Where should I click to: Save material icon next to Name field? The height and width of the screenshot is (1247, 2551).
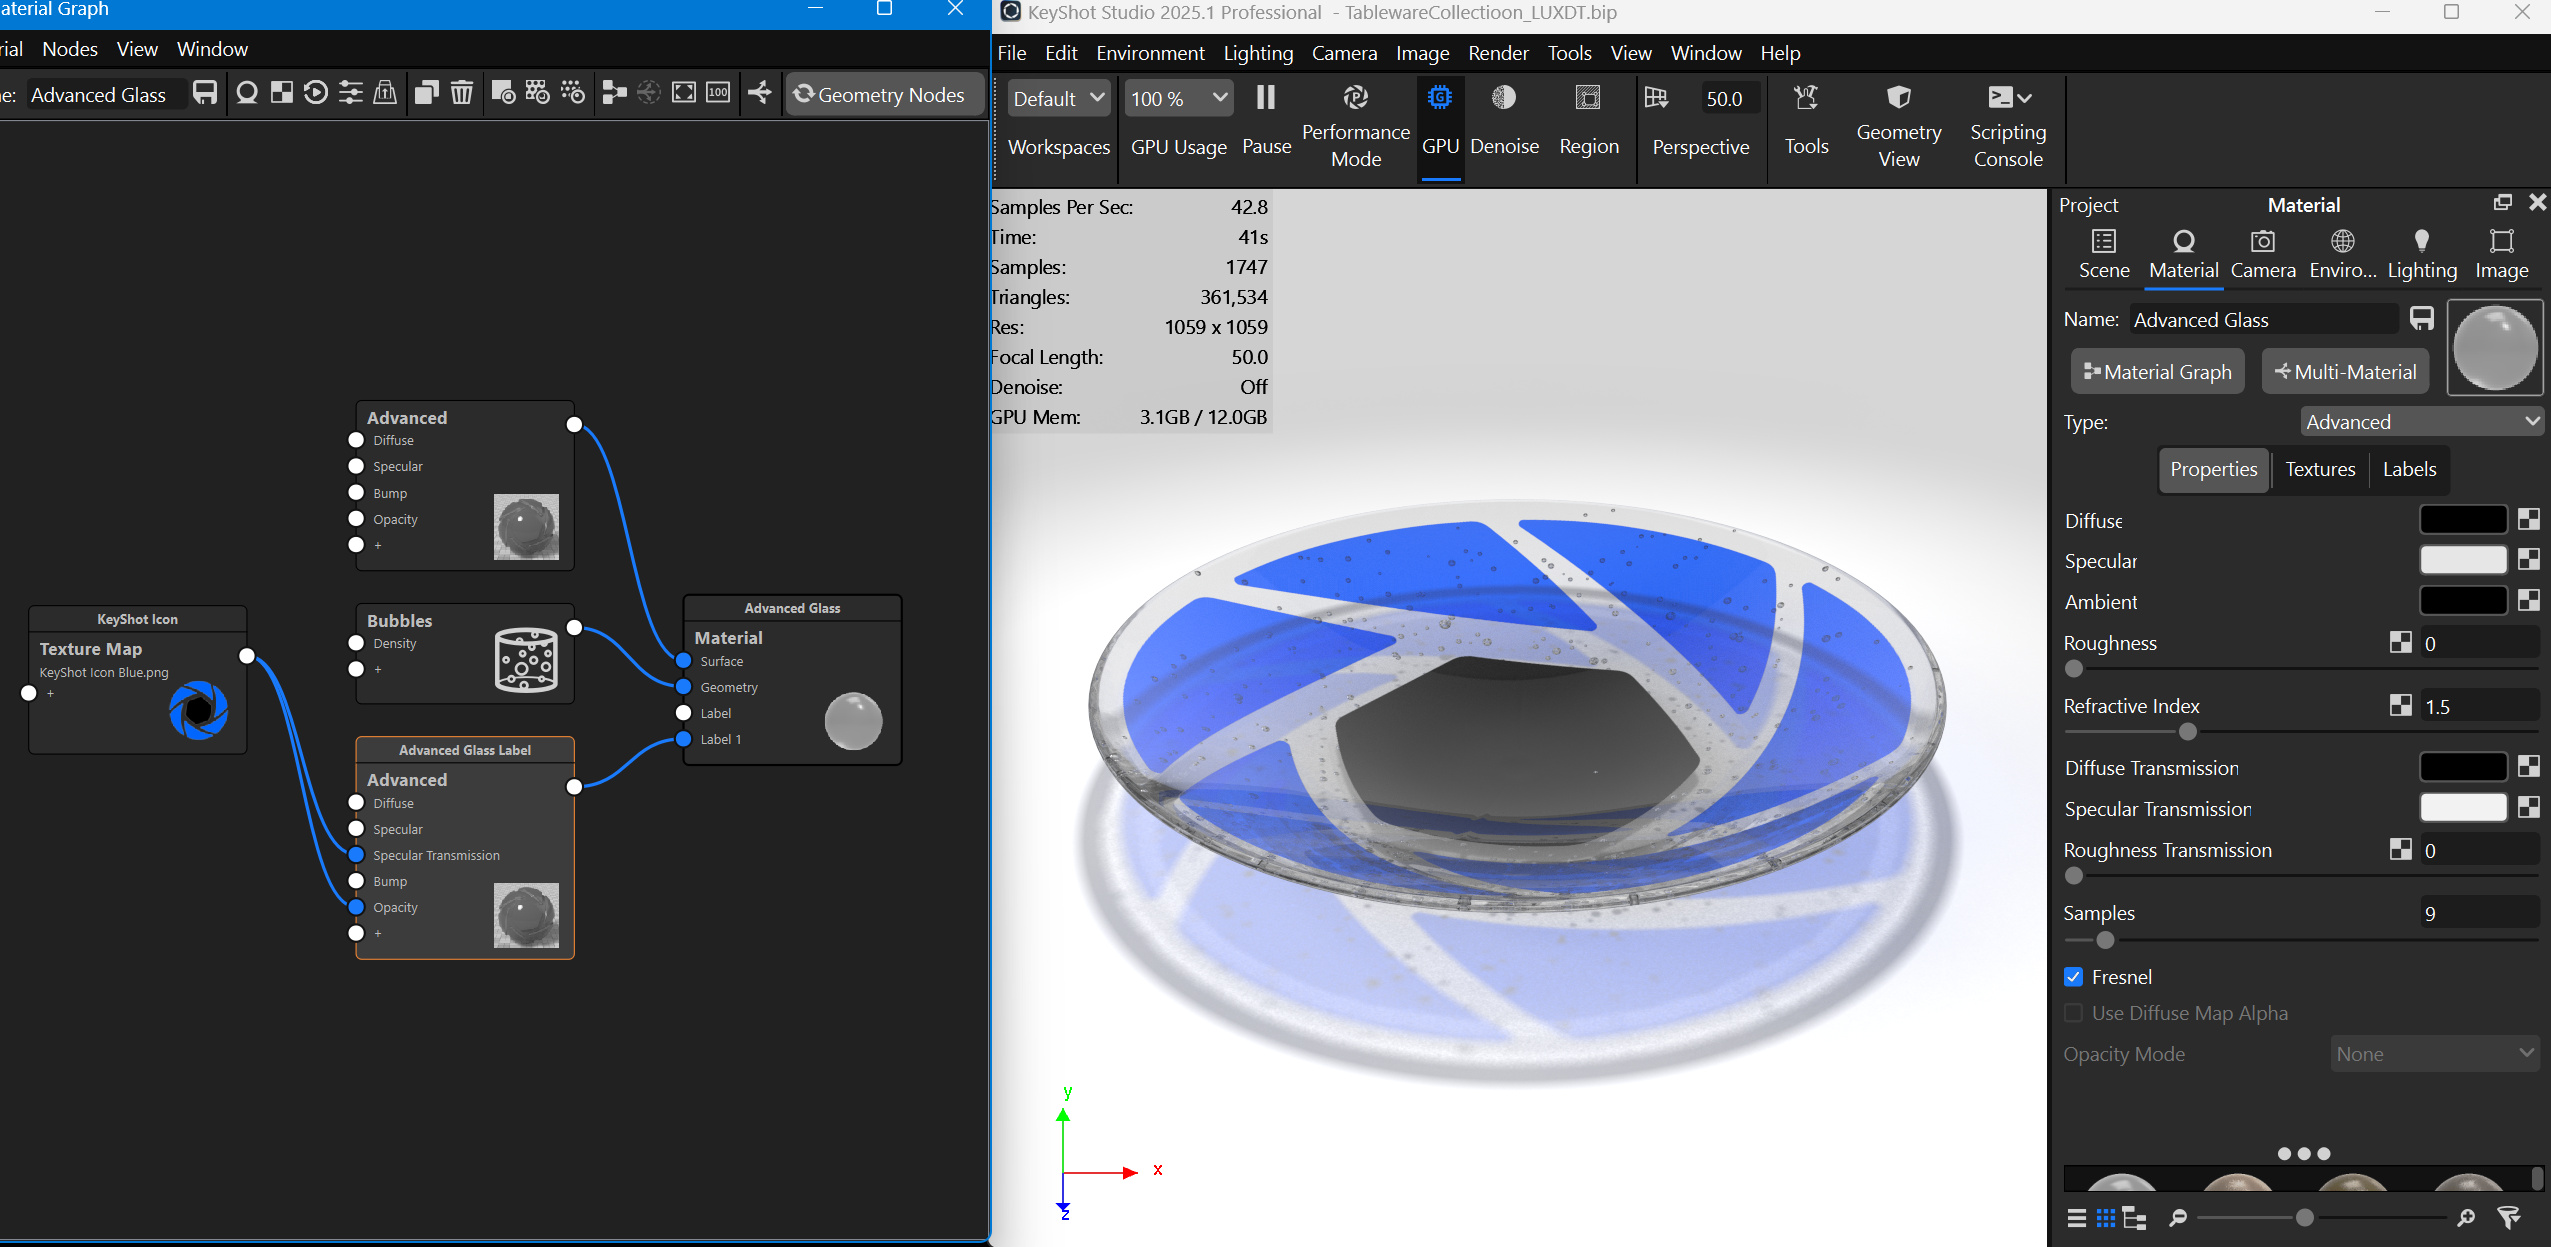coord(2421,319)
